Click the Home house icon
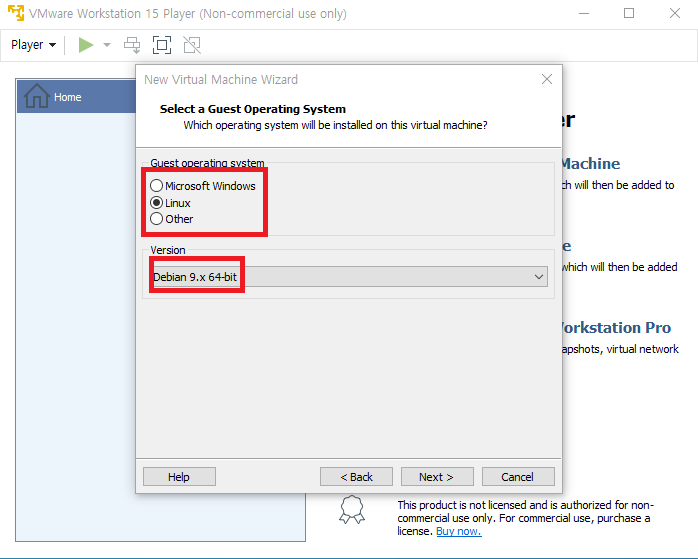This screenshot has width=698, height=559. pyautogui.click(x=37, y=96)
